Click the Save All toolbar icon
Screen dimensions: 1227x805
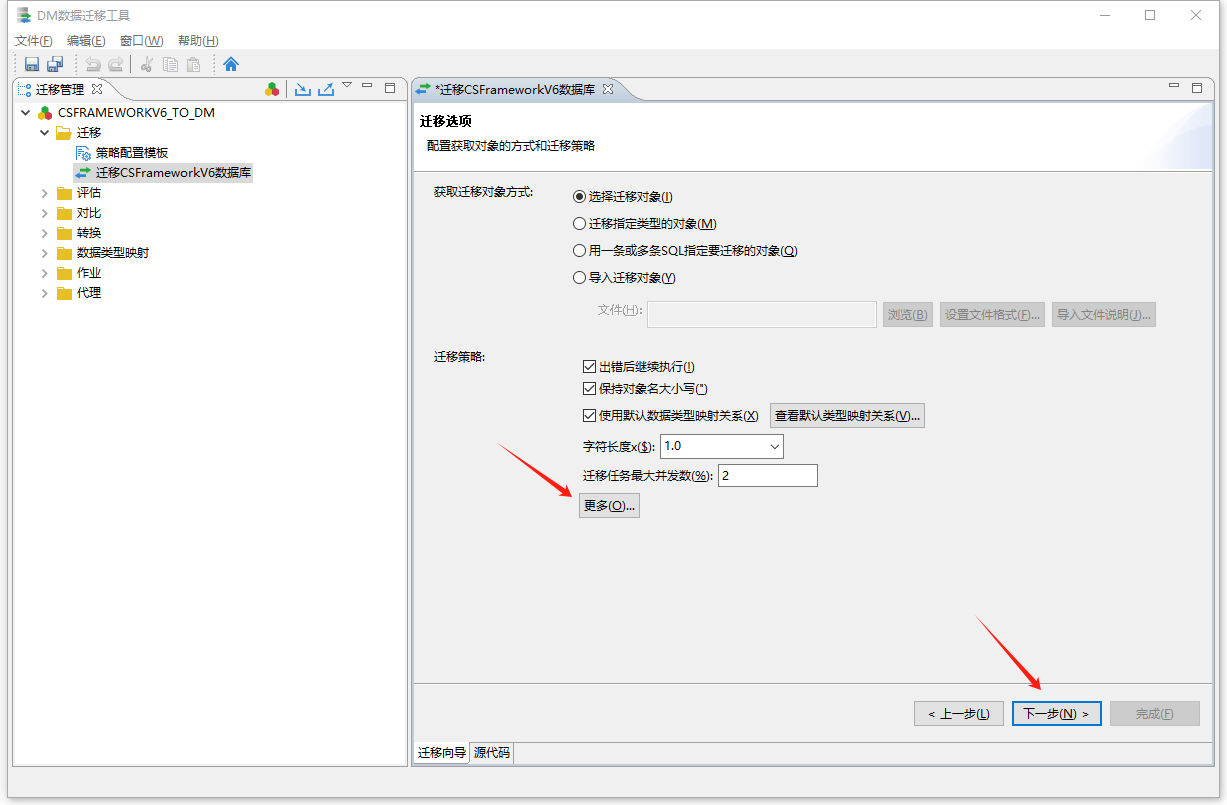55,64
